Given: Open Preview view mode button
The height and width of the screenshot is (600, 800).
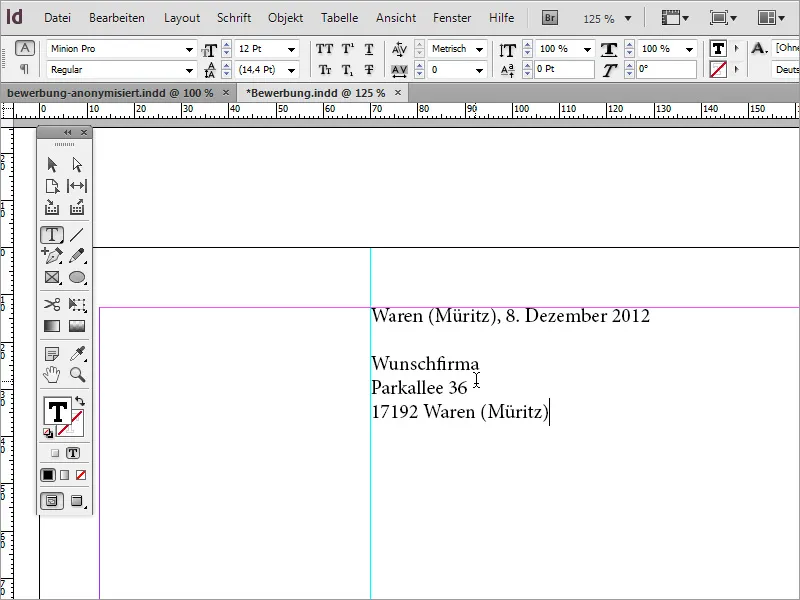Looking at the screenshot, I should click(77, 501).
